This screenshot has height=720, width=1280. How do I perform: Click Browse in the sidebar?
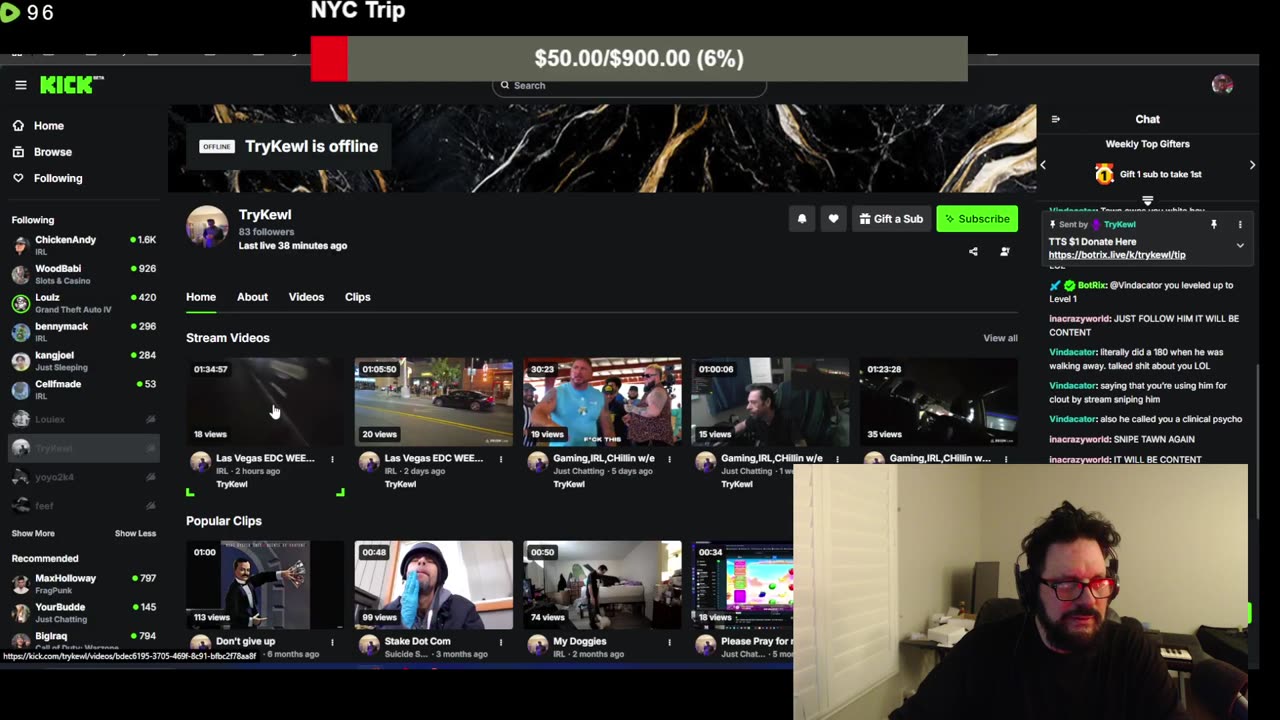click(53, 152)
